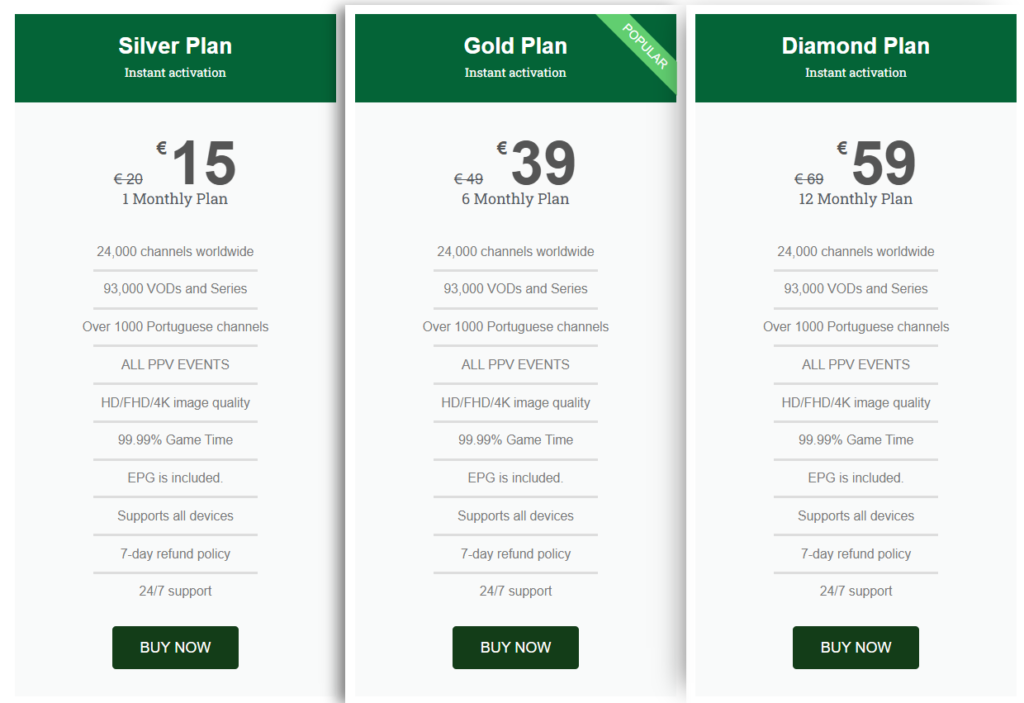Click the crossed-out €49 old price
1024x703 pixels.
pyautogui.click(x=468, y=180)
